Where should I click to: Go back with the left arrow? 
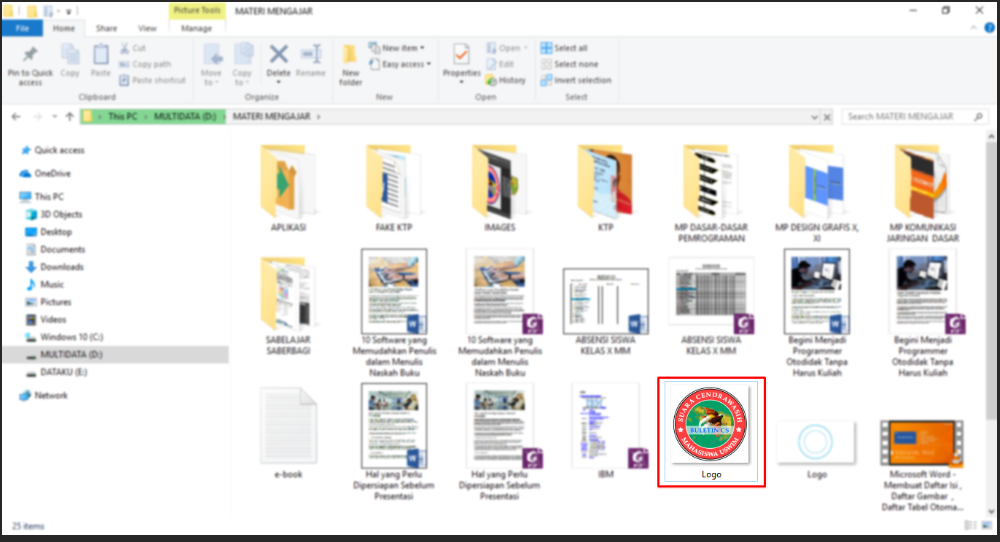16,117
